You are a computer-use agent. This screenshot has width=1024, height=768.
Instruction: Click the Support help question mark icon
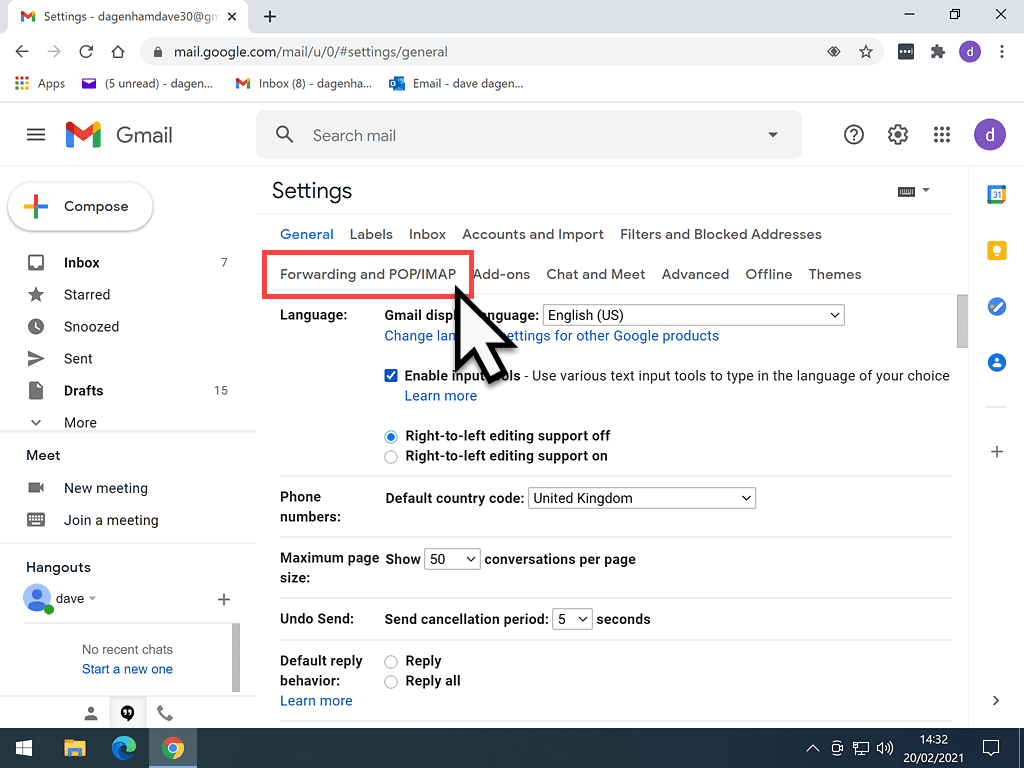pyautogui.click(x=854, y=135)
